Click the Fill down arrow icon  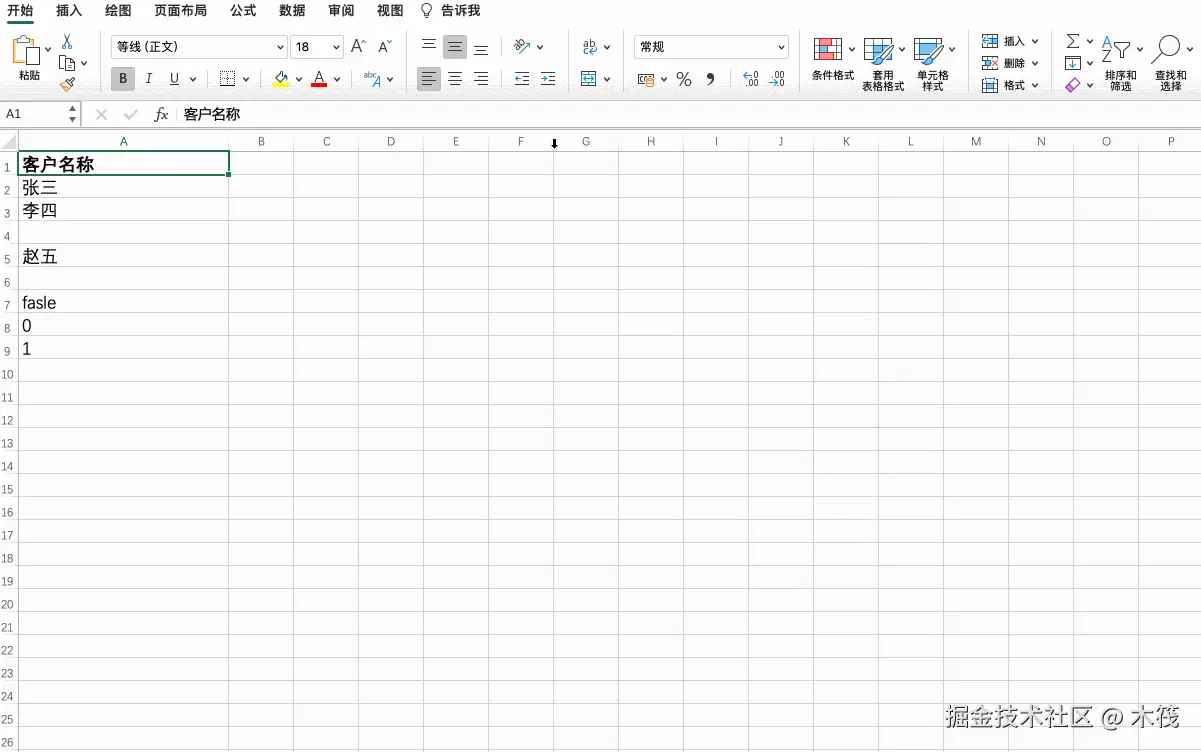1073,63
